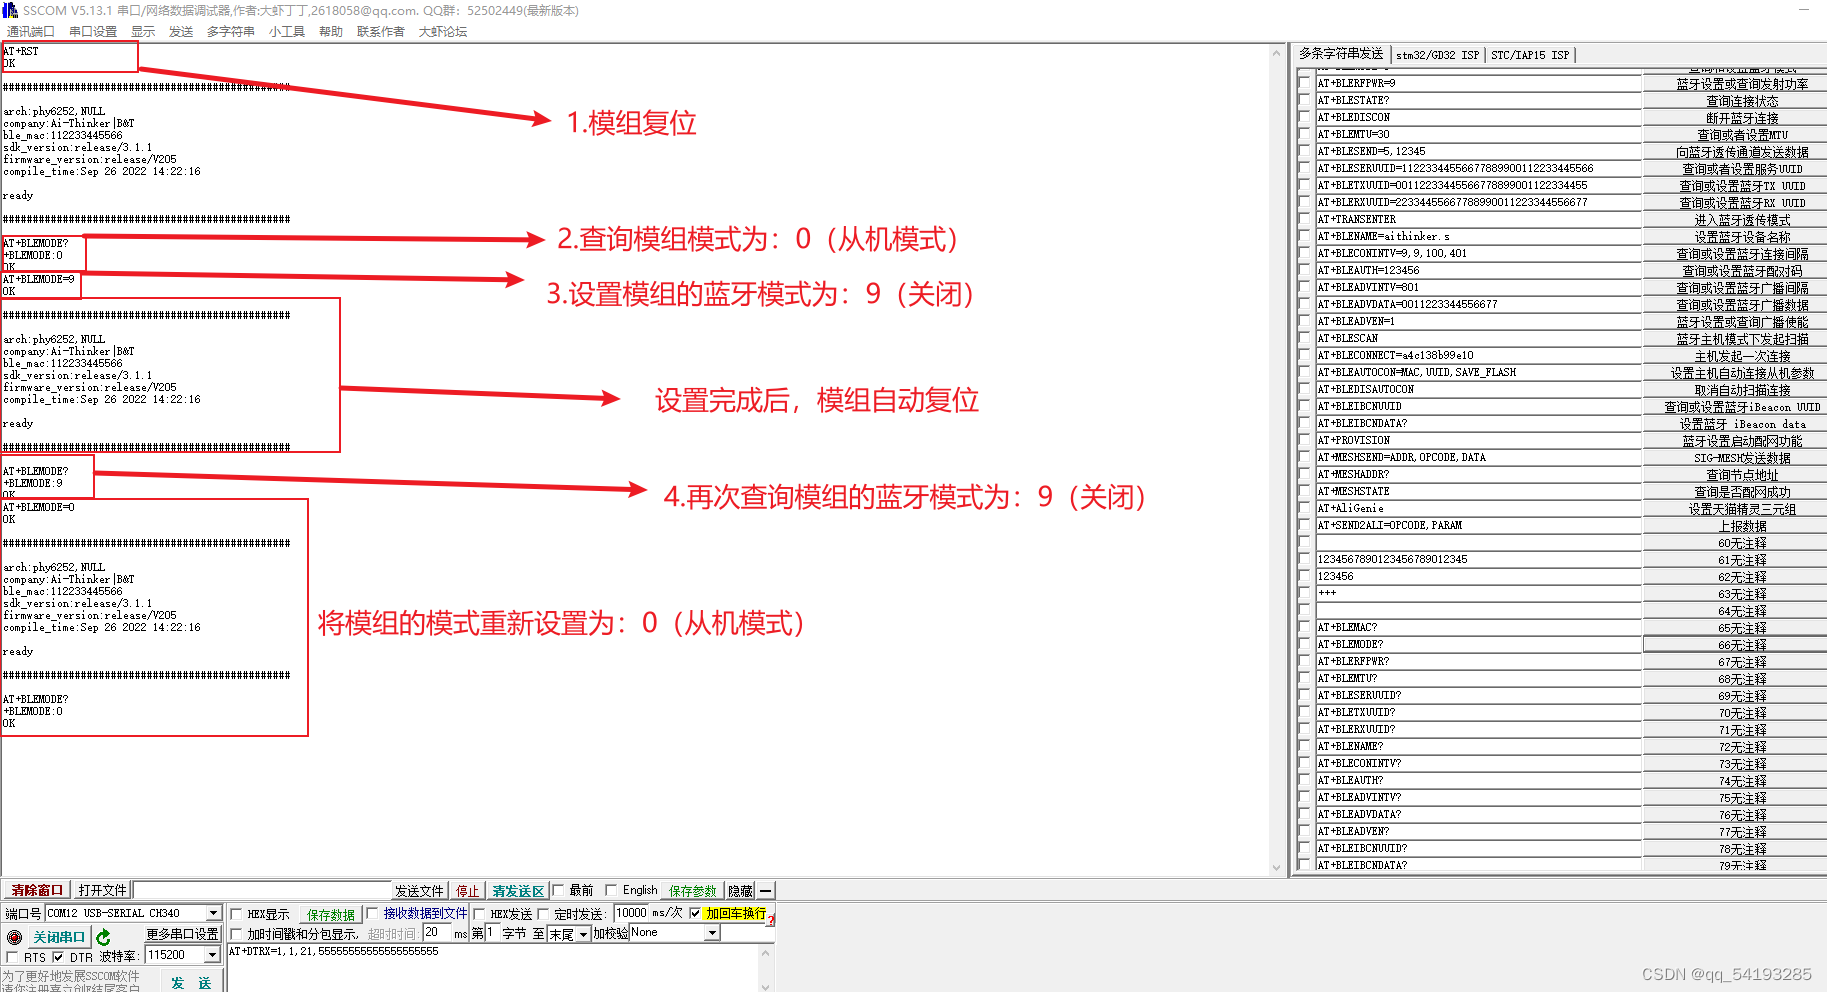Collapse panel with the dash button beside 隐藏

point(765,890)
